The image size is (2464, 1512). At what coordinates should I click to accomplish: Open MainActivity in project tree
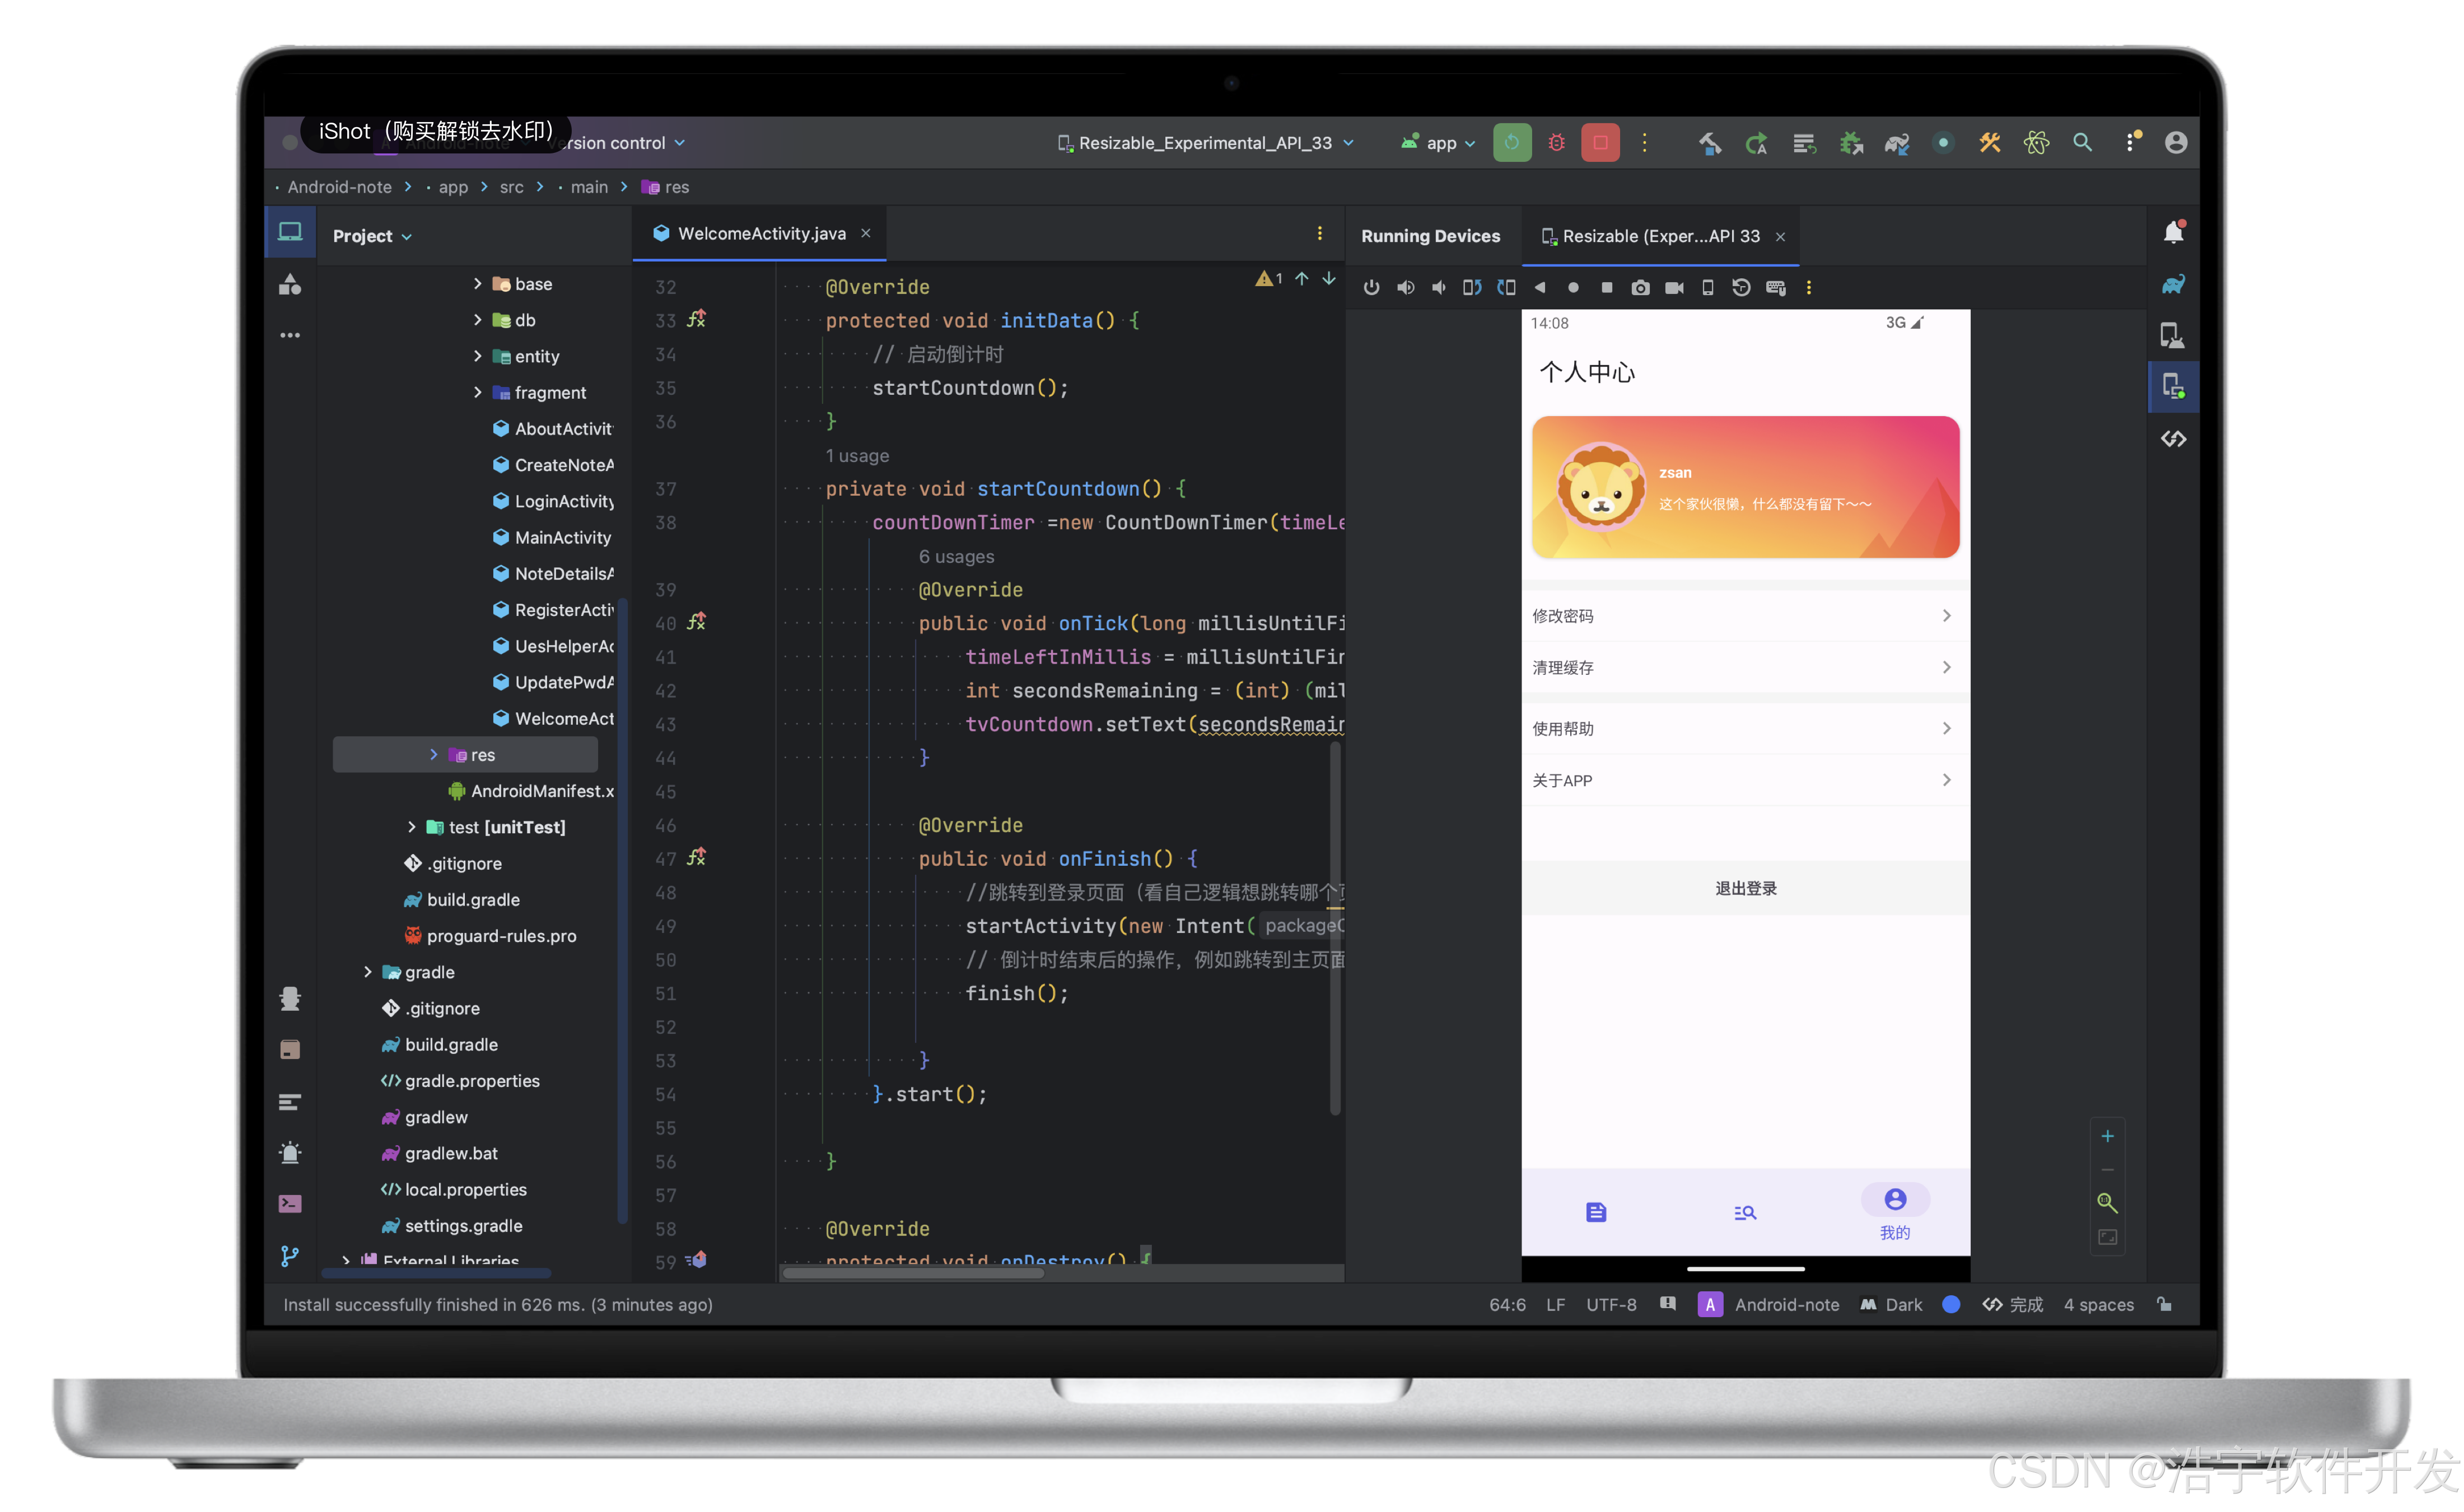pyautogui.click(x=552, y=537)
